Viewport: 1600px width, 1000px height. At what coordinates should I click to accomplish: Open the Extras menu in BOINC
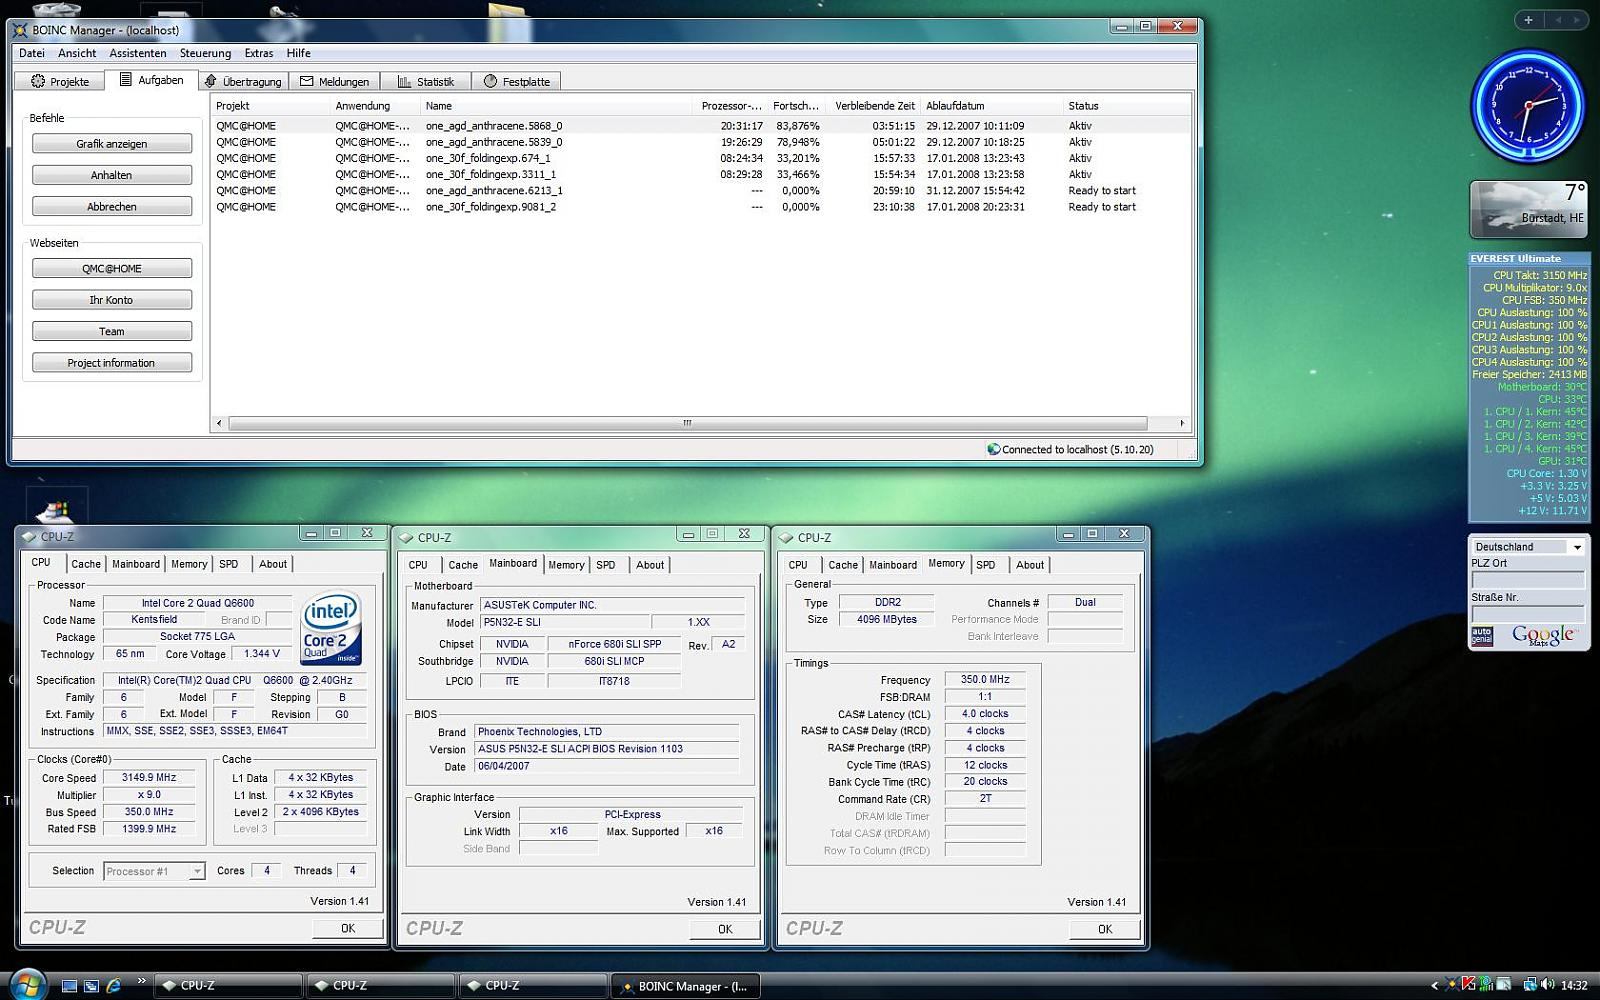[259, 53]
